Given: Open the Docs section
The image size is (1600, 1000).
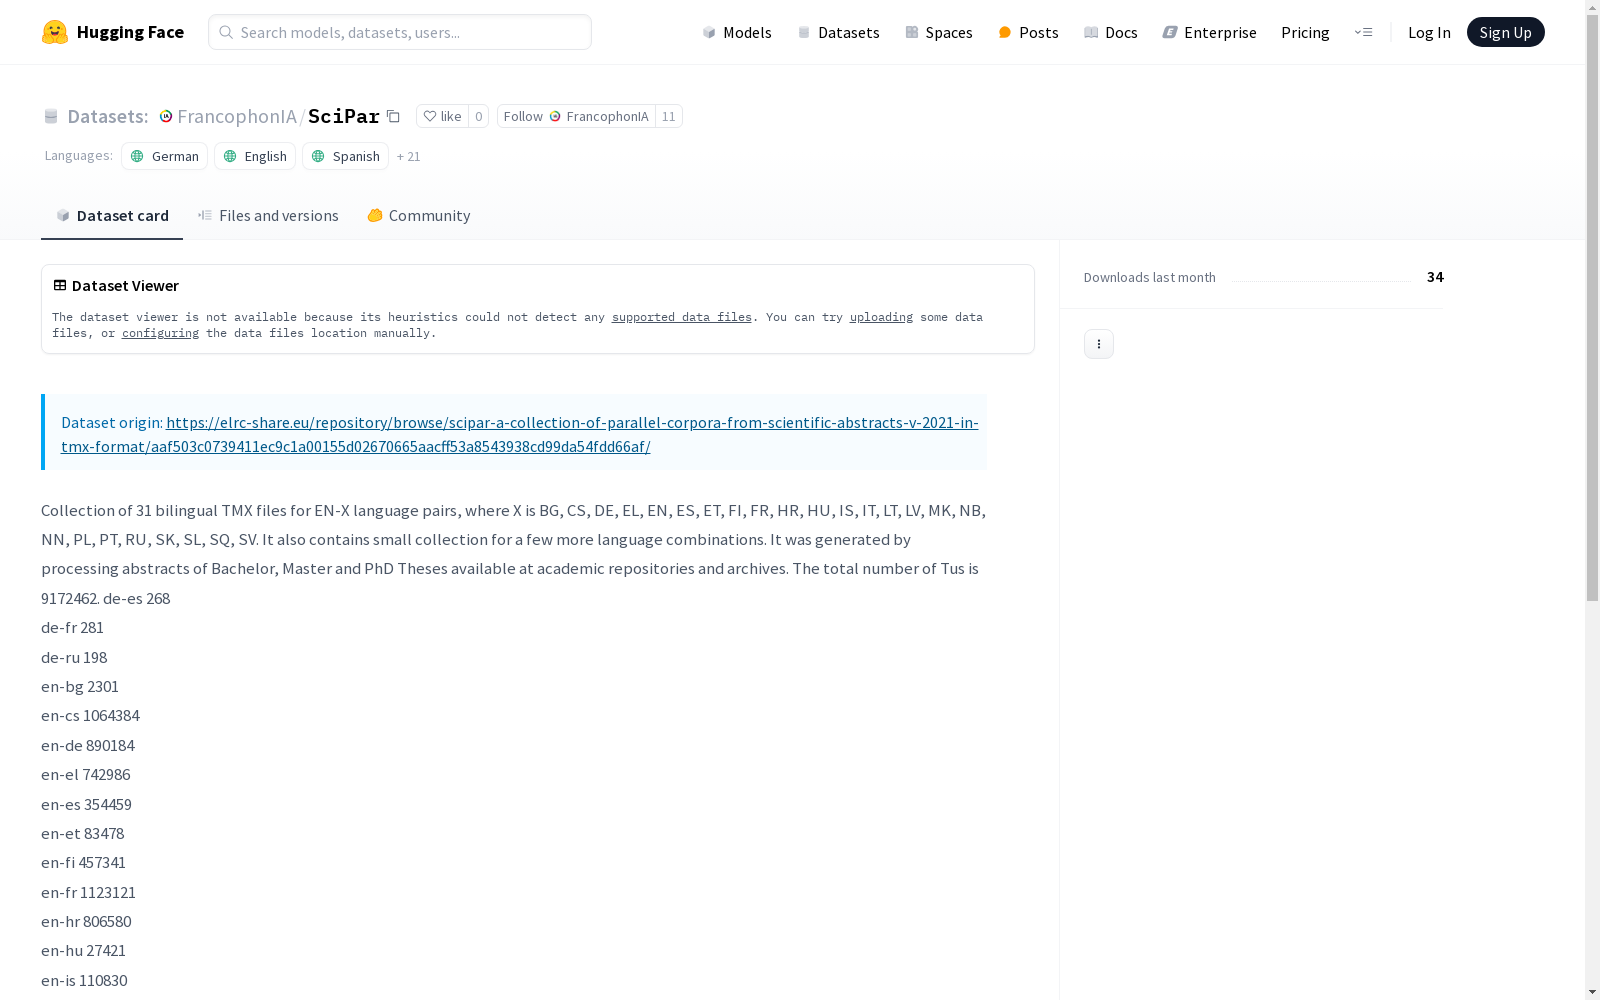Looking at the screenshot, I should coord(1110,32).
